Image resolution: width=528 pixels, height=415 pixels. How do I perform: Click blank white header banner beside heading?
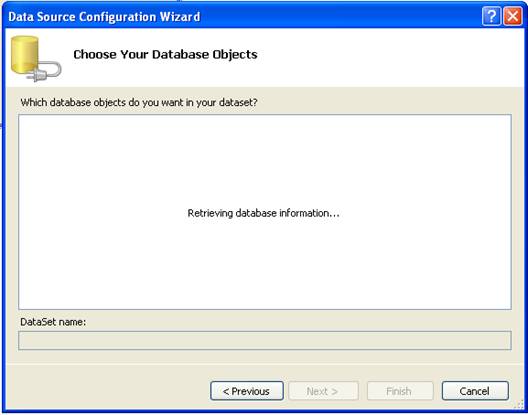pos(387,57)
